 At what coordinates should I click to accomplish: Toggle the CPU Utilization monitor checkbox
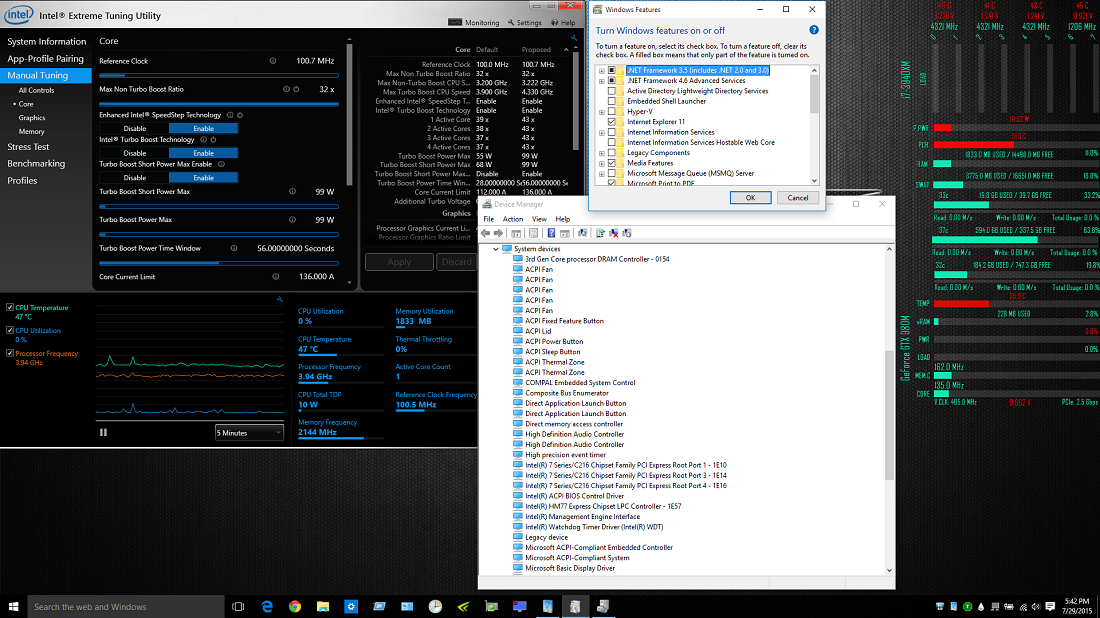point(10,330)
